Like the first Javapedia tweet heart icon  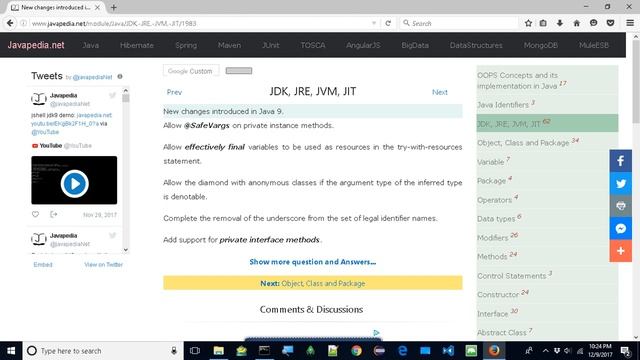pos(36,214)
